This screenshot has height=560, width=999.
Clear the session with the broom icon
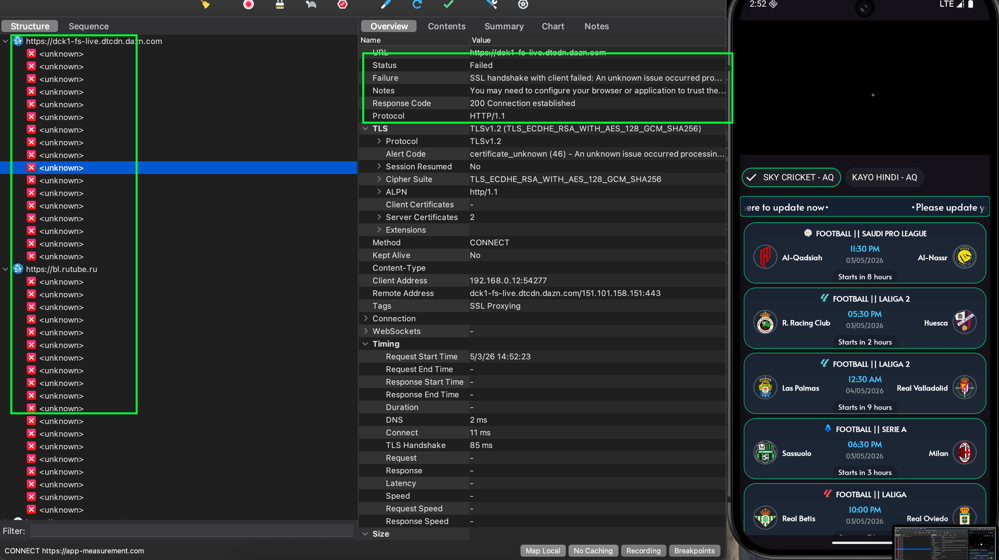pos(205,4)
